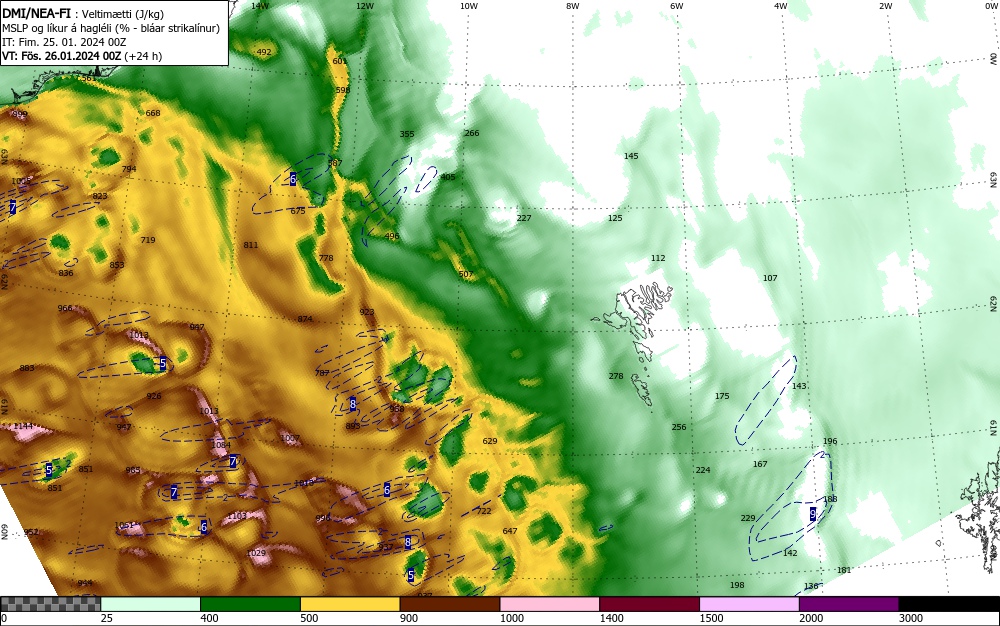Image resolution: width=1000 pixels, height=626 pixels.
Task: Click the maroon 1400–1500 legend swatch
Action: pyautogui.click(x=649, y=604)
